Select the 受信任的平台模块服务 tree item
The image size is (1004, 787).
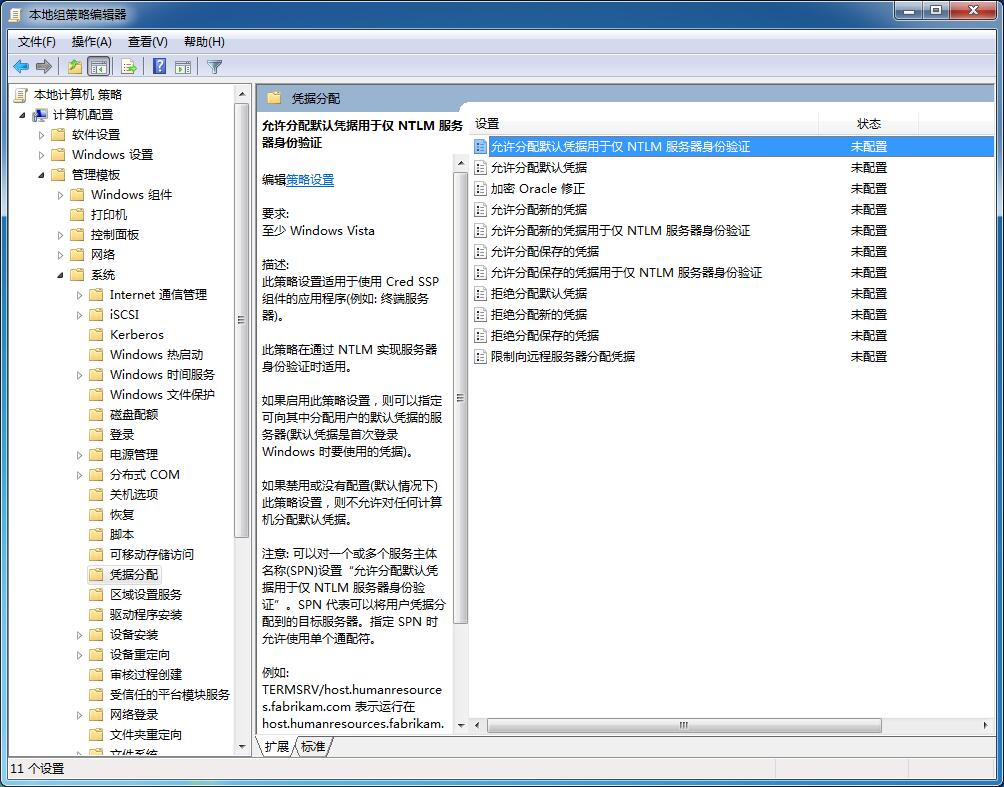tap(170, 695)
